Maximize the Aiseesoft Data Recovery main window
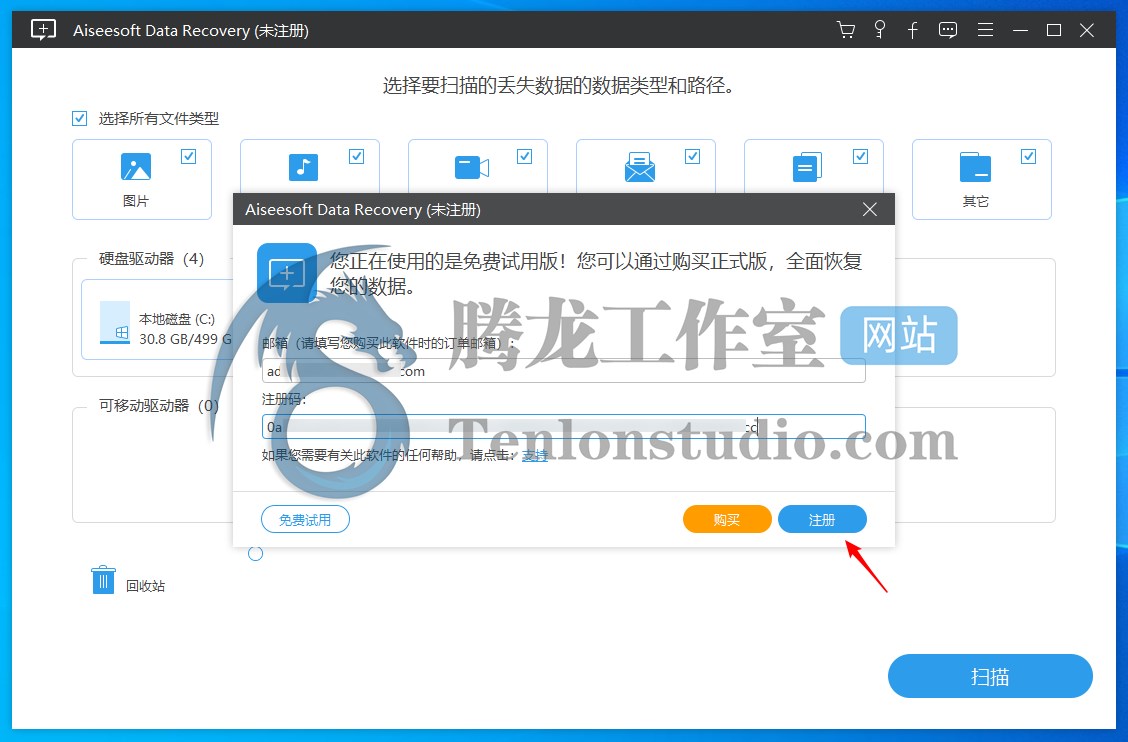The width and height of the screenshot is (1128, 742). 1054,30
